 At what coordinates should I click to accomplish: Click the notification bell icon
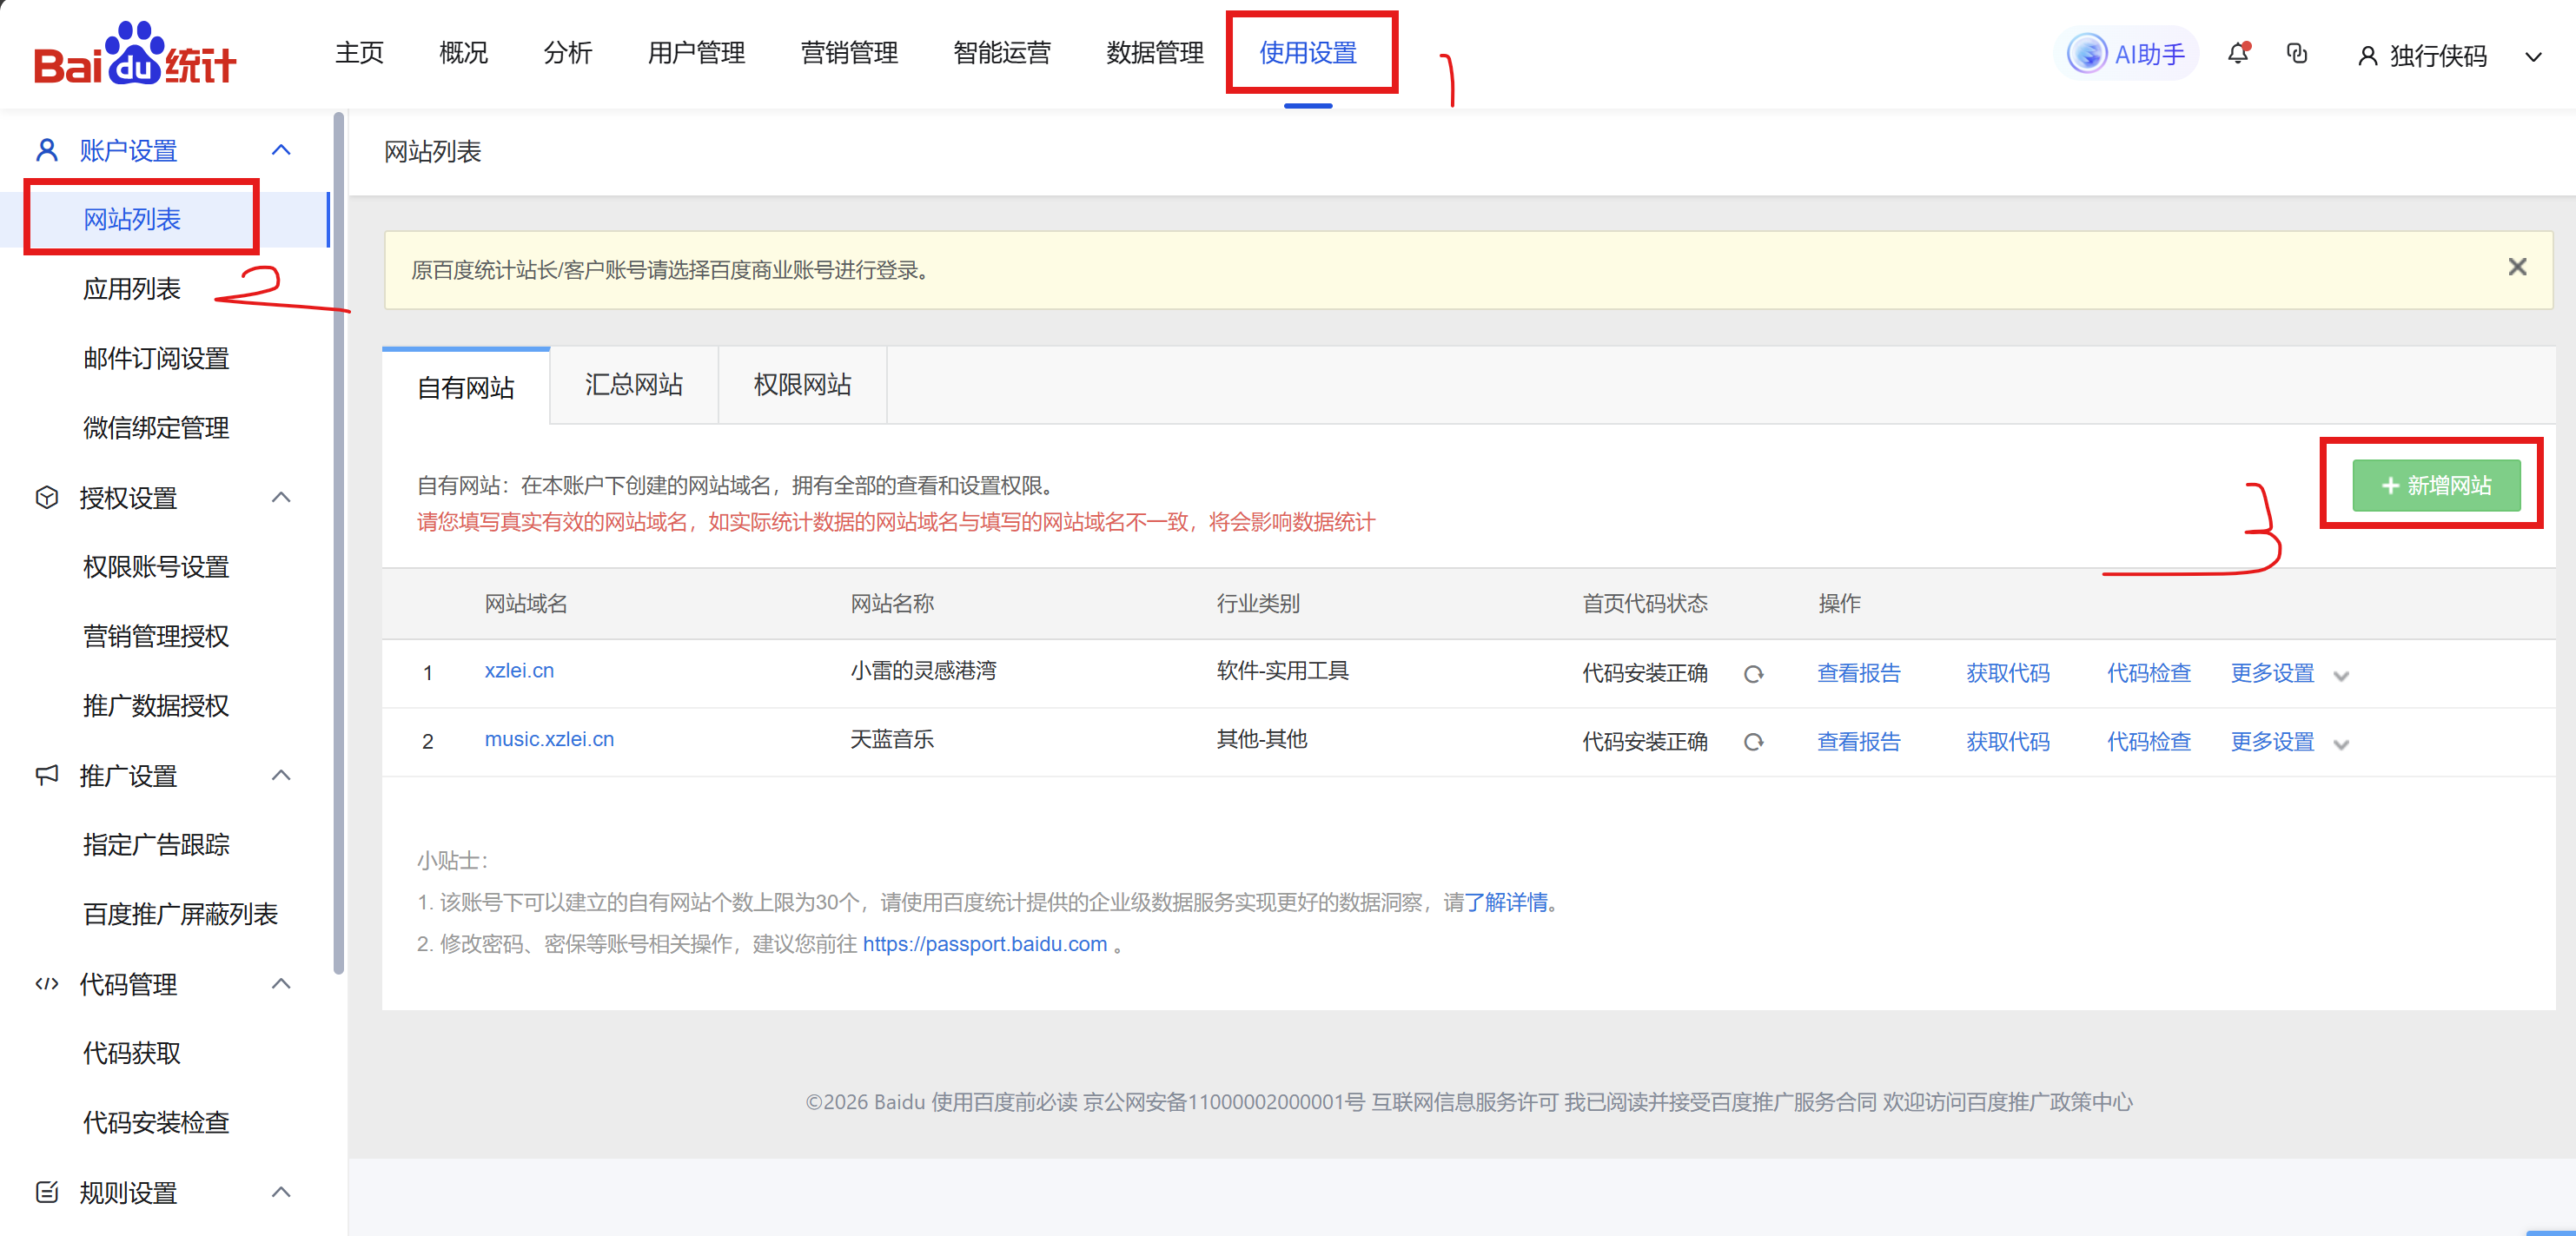coord(2237,54)
